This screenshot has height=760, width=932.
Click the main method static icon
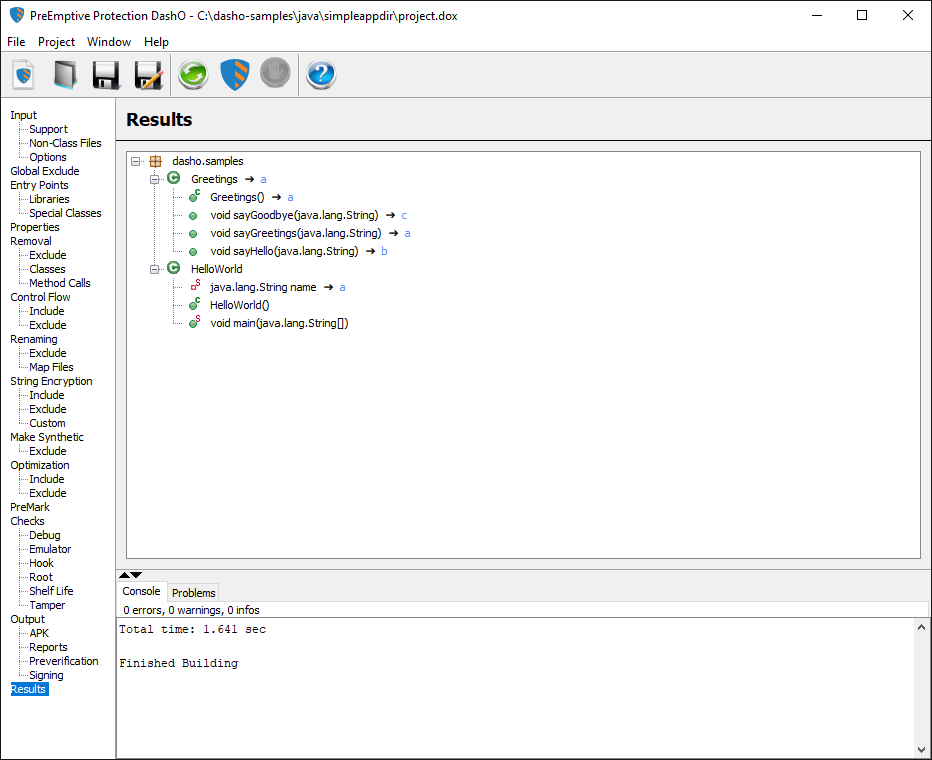click(194, 322)
